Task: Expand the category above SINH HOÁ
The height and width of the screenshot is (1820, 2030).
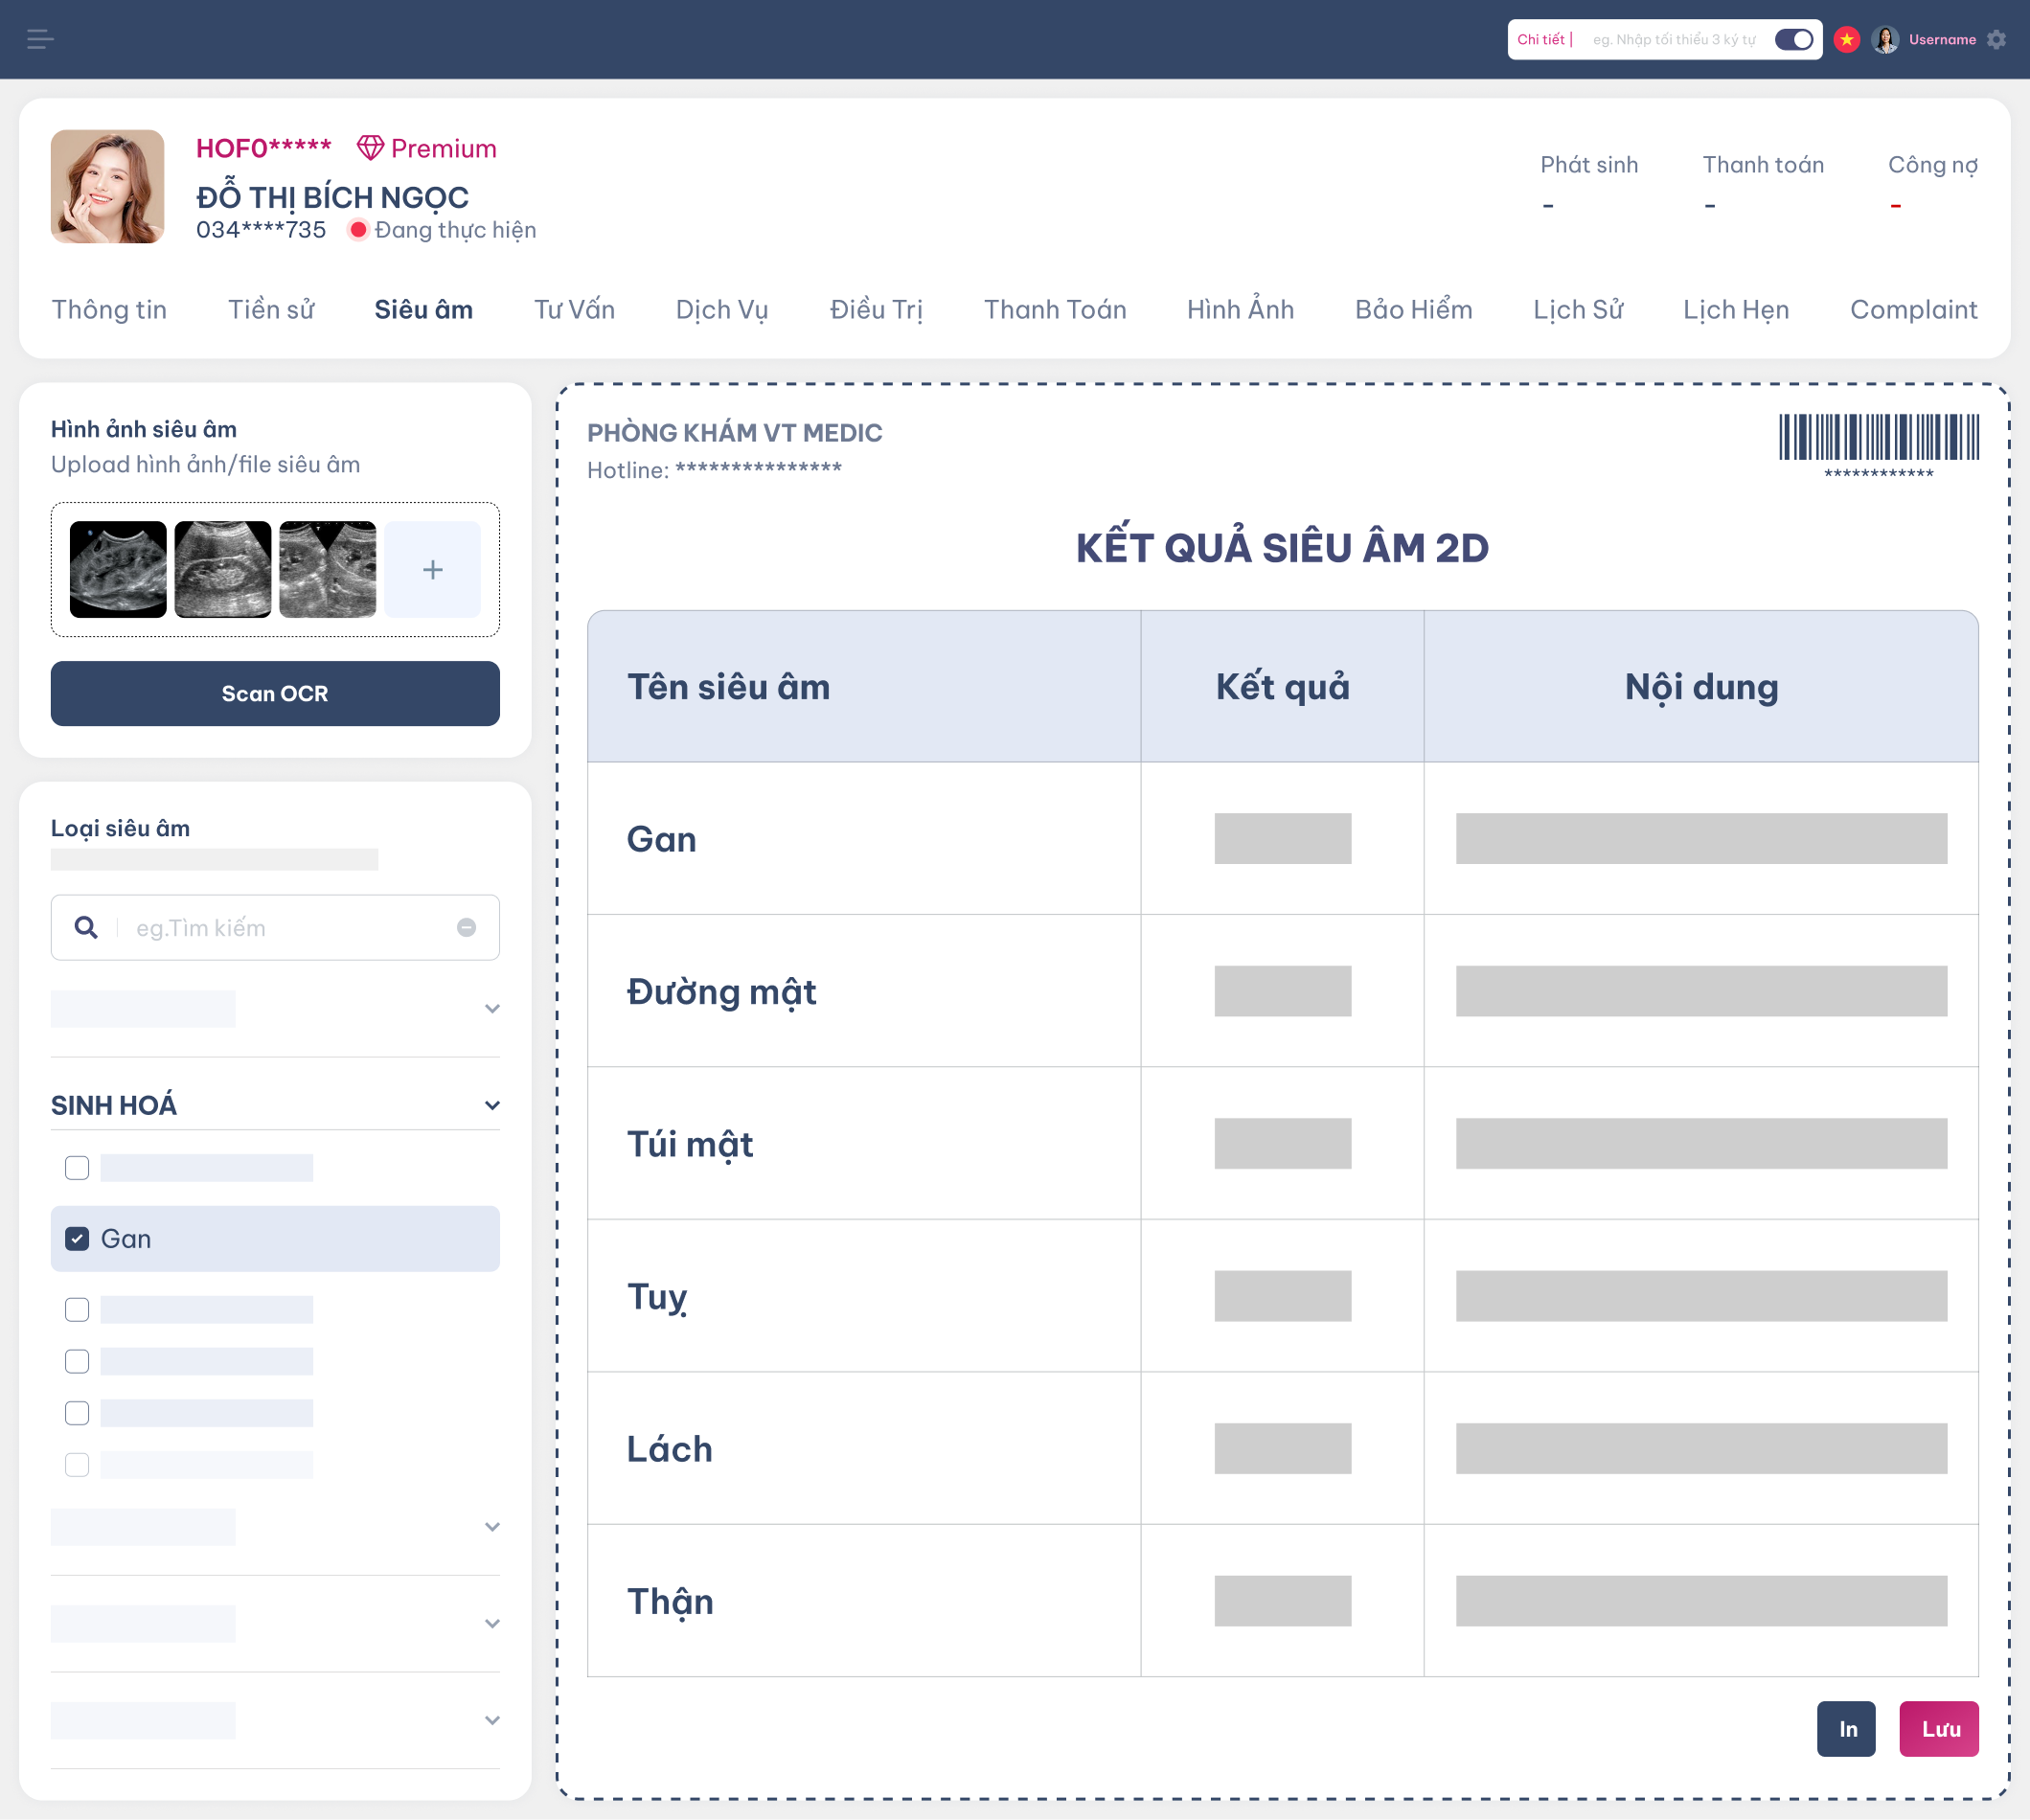Action: [492, 1008]
